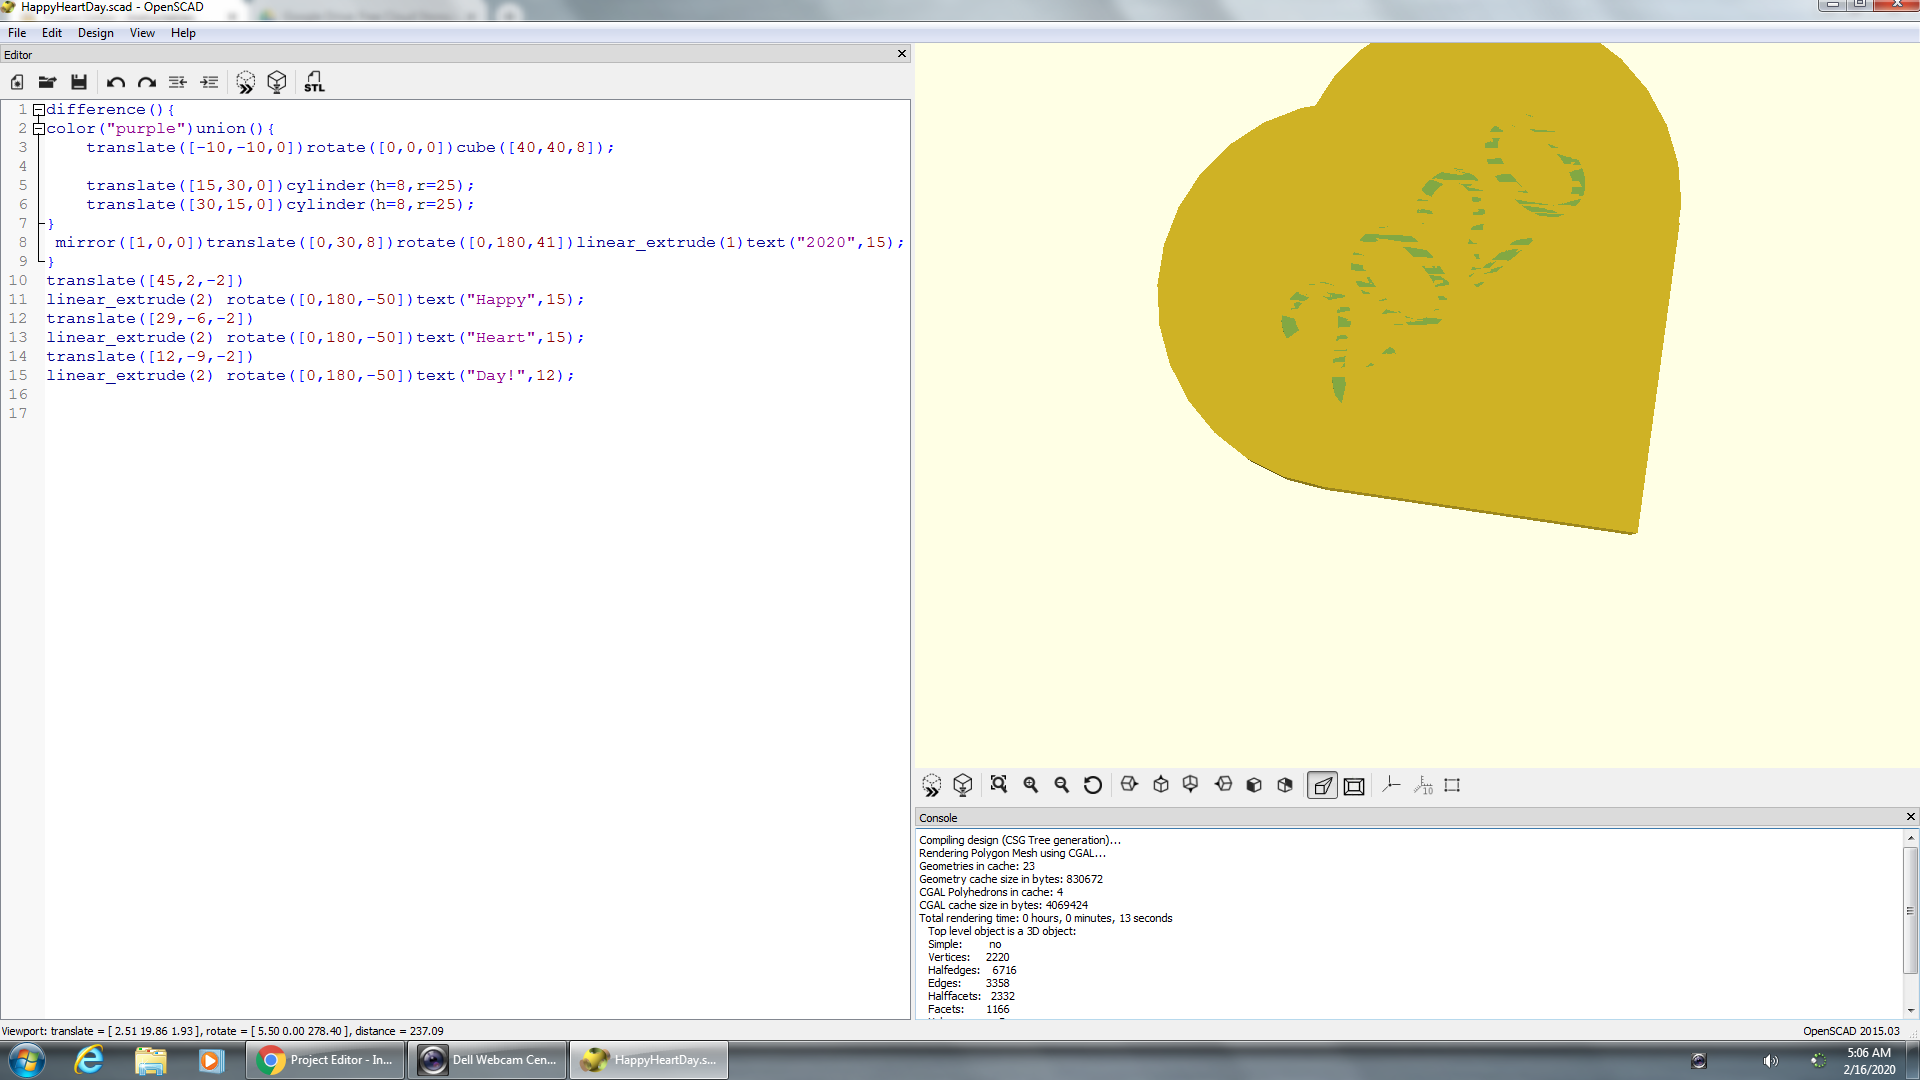Open the Edit menu
The image size is (1920, 1080).
52,33
